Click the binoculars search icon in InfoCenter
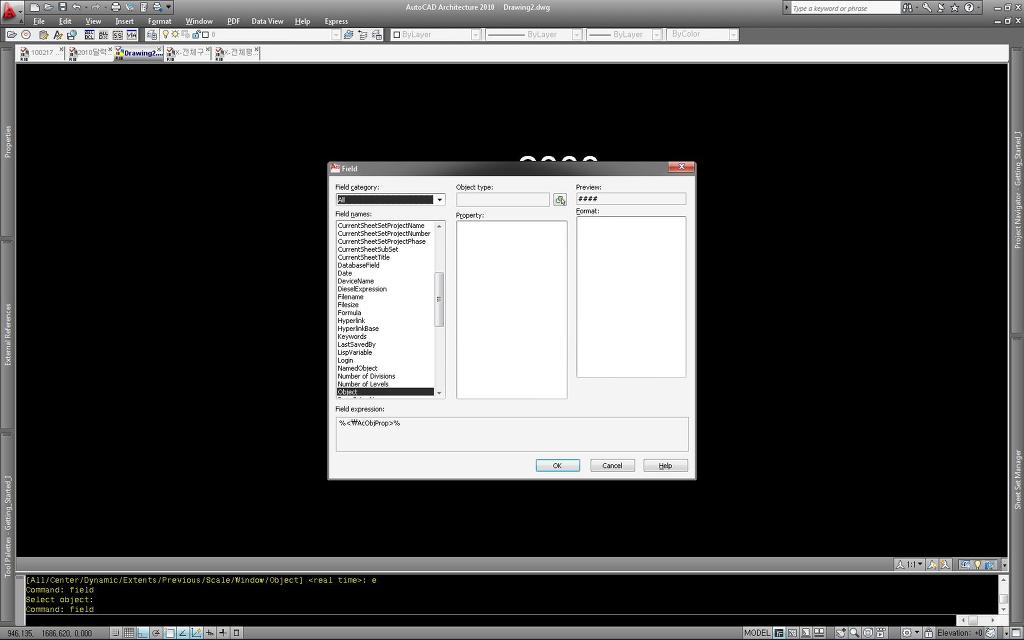Viewport: 1024px width, 640px height. point(907,8)
